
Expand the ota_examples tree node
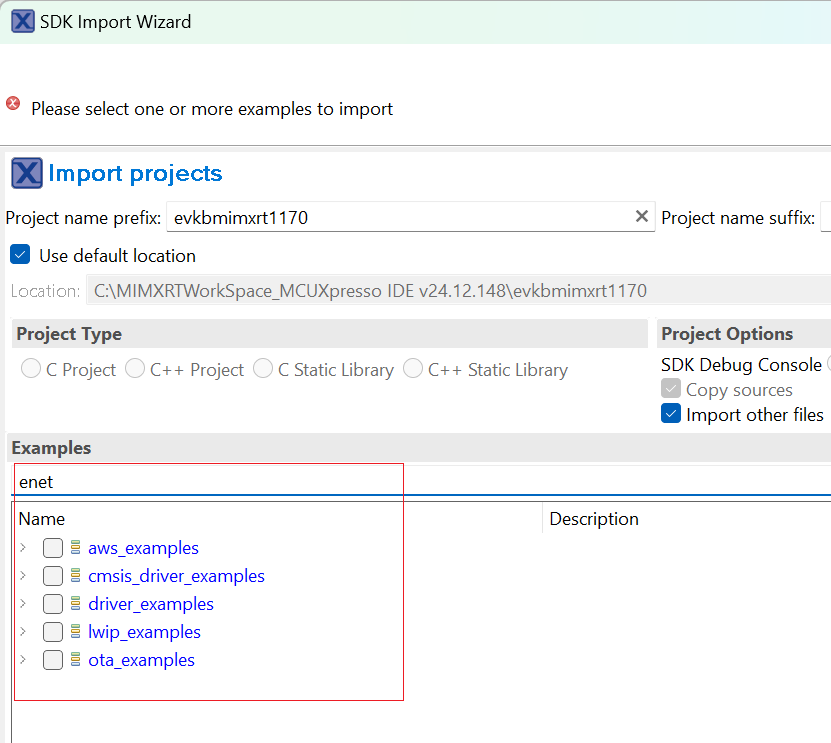point(23,660)
